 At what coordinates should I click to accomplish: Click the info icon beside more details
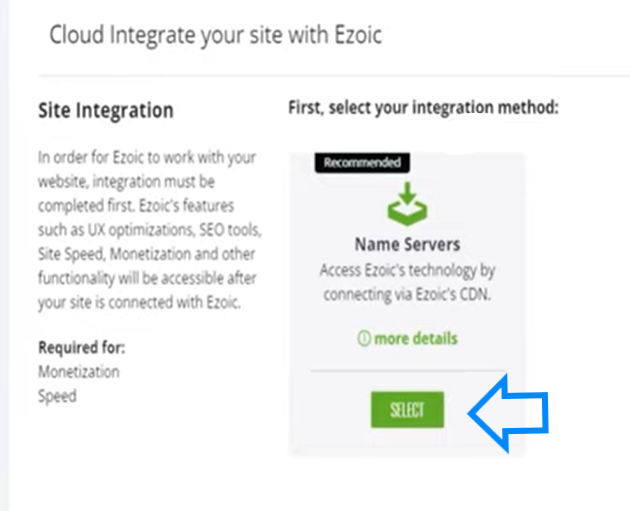pyautogui.click(x=364, y=339)
